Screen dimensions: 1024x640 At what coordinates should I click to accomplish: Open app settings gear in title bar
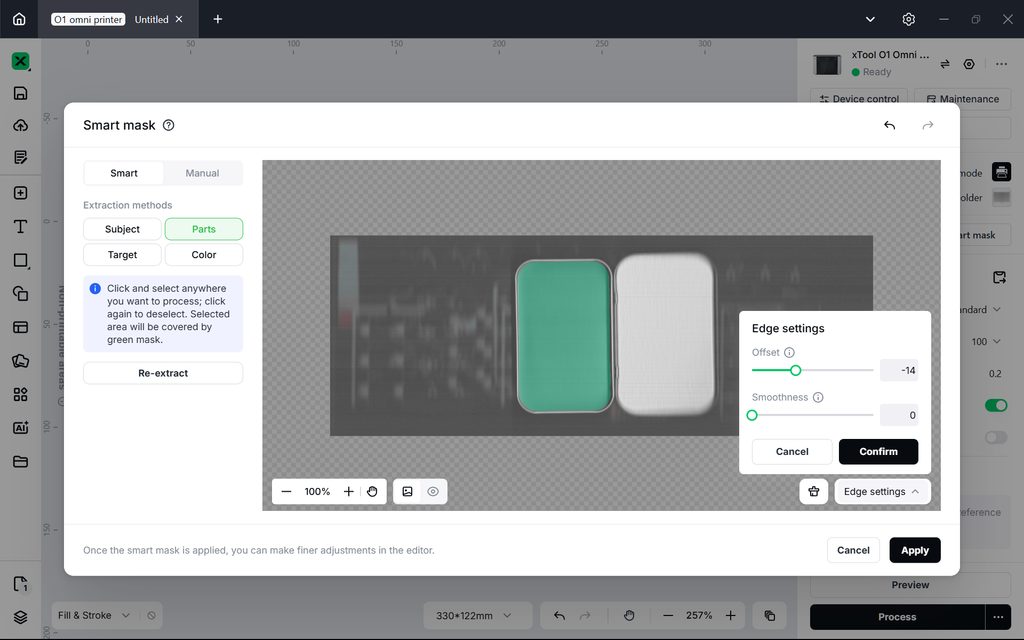(908, 19)
